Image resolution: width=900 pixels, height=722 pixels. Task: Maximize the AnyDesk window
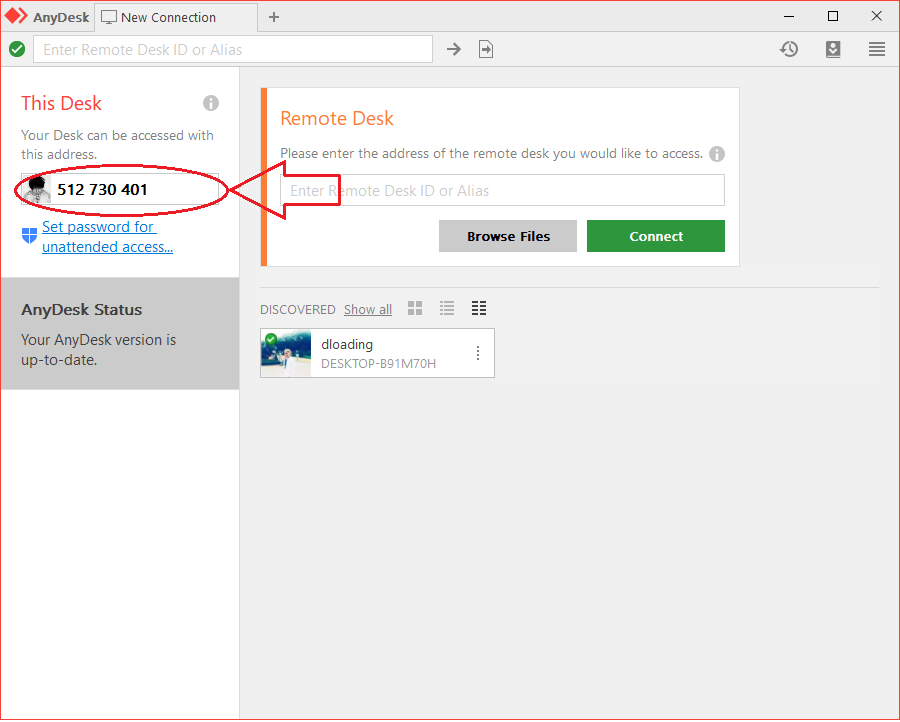[x=833, y=17]
